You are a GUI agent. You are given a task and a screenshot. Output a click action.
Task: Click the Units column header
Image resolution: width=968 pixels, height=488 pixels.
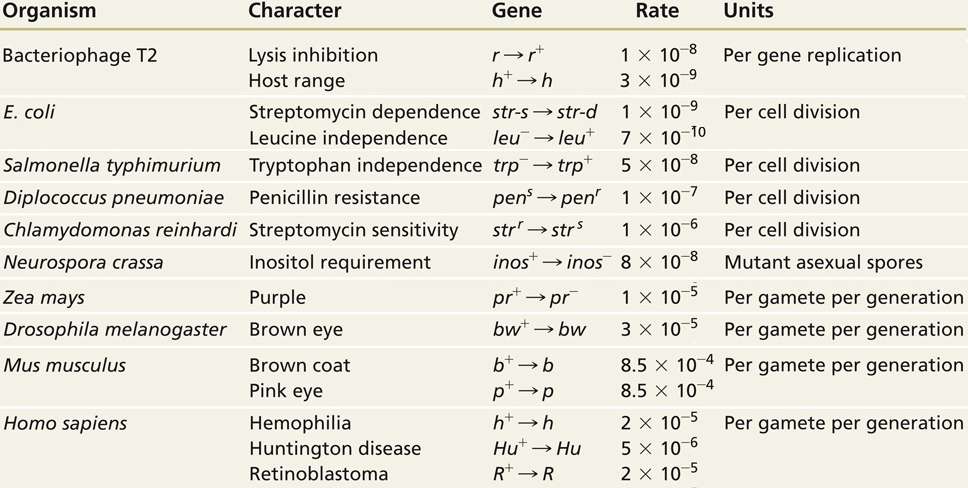(748, 13)
